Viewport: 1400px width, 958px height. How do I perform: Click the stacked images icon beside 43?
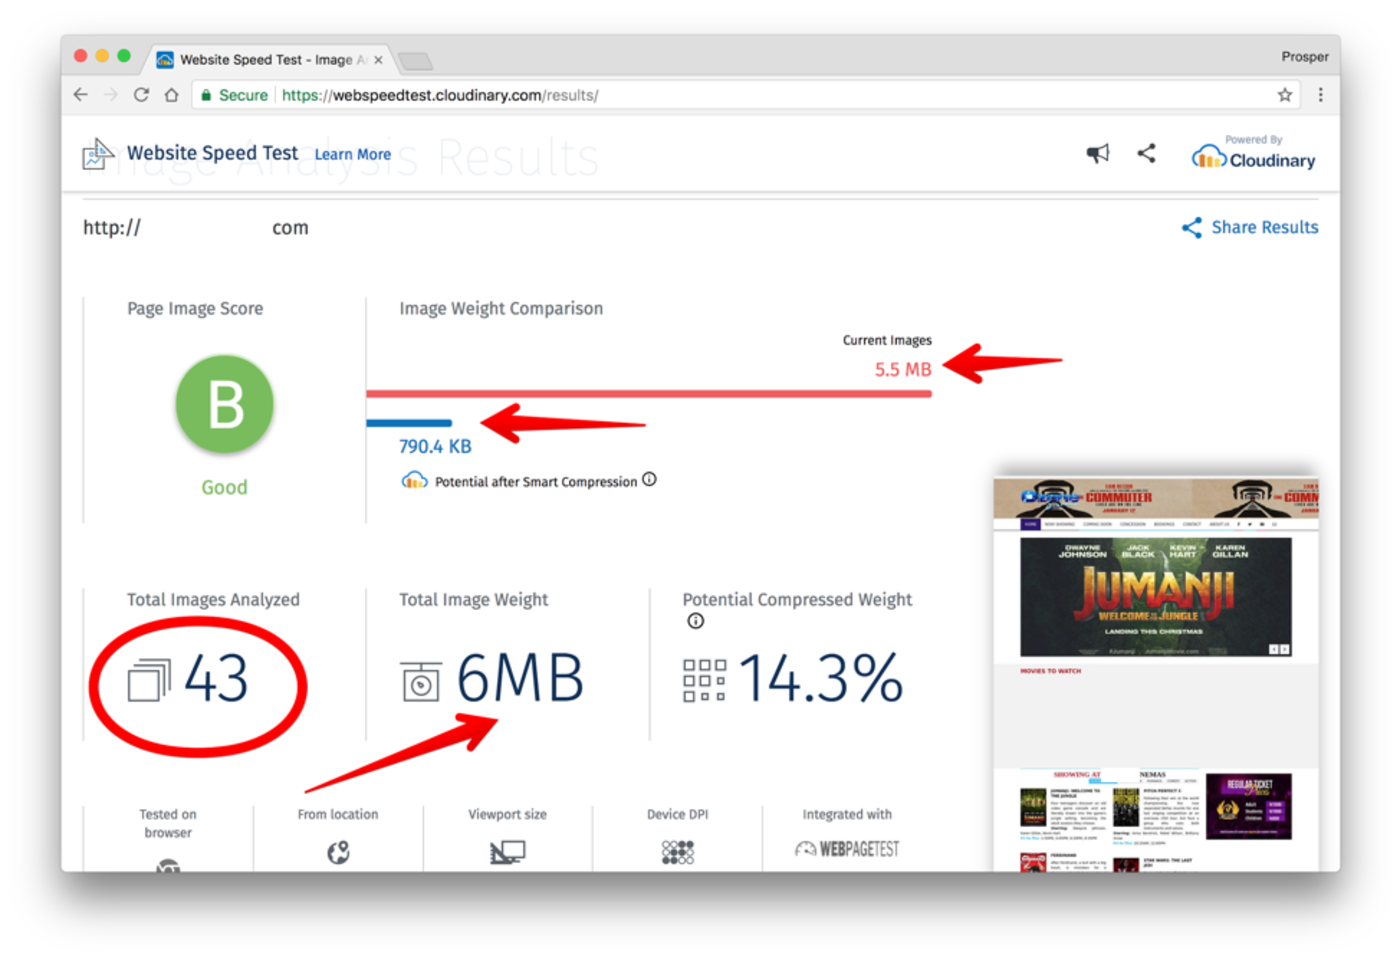149,680
